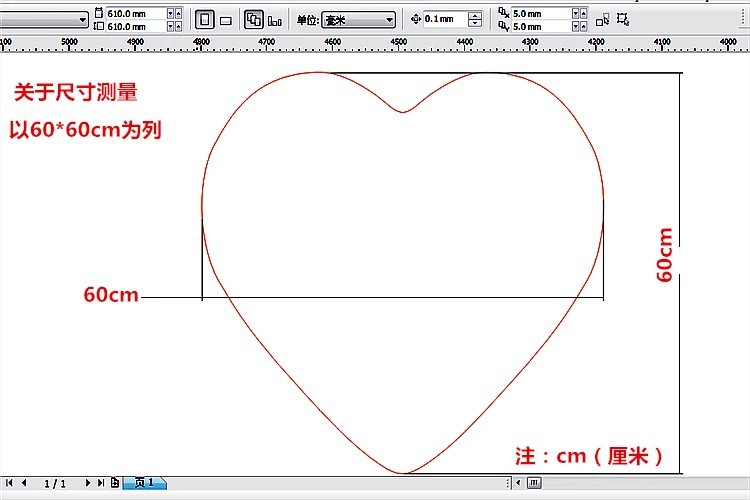The height and width of the screenshot is (500, 750).
Task: Increase page width with up arrow
Action: coord(178,13)
